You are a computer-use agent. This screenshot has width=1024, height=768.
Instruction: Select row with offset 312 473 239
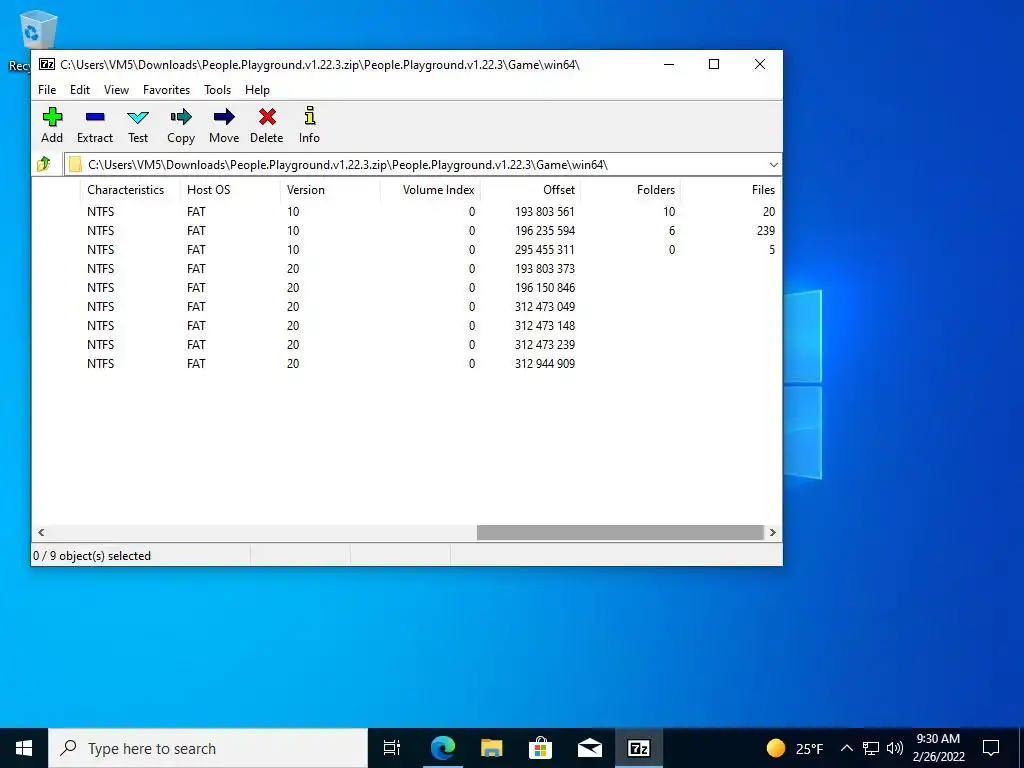406,344
